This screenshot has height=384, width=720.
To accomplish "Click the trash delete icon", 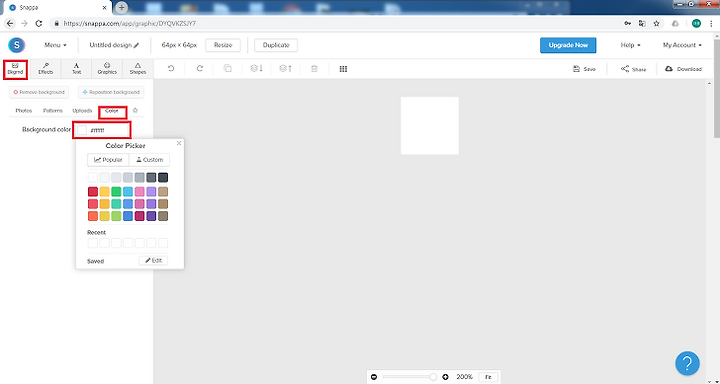I will [314, 69].
